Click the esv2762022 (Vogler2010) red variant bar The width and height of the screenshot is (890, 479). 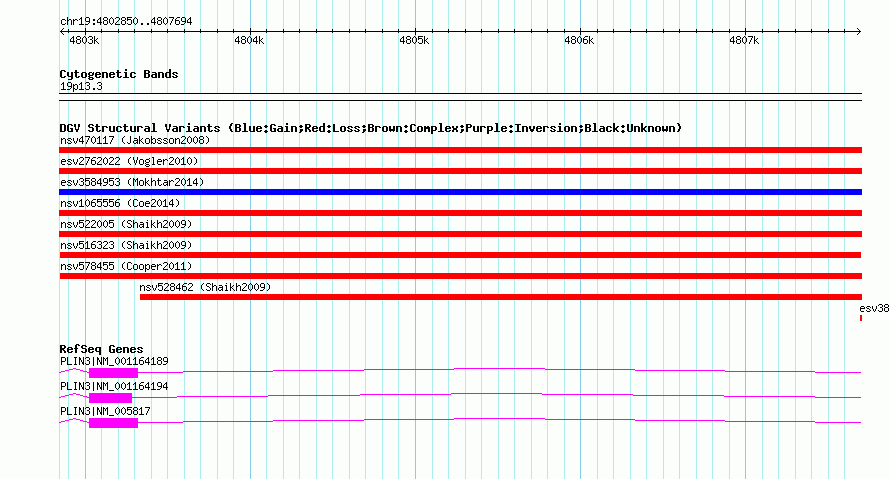tap(460, 171)
